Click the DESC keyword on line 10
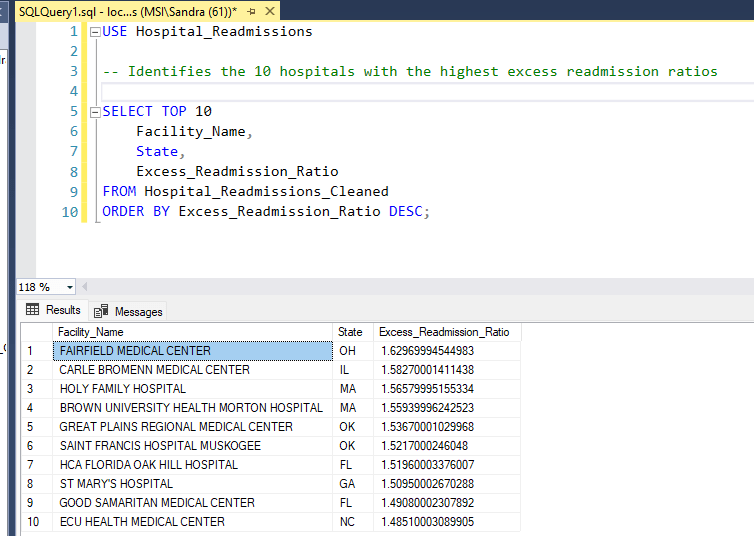The height and width of the screenshot is (536, 754). pyautogui.click(x=405, y=212)
